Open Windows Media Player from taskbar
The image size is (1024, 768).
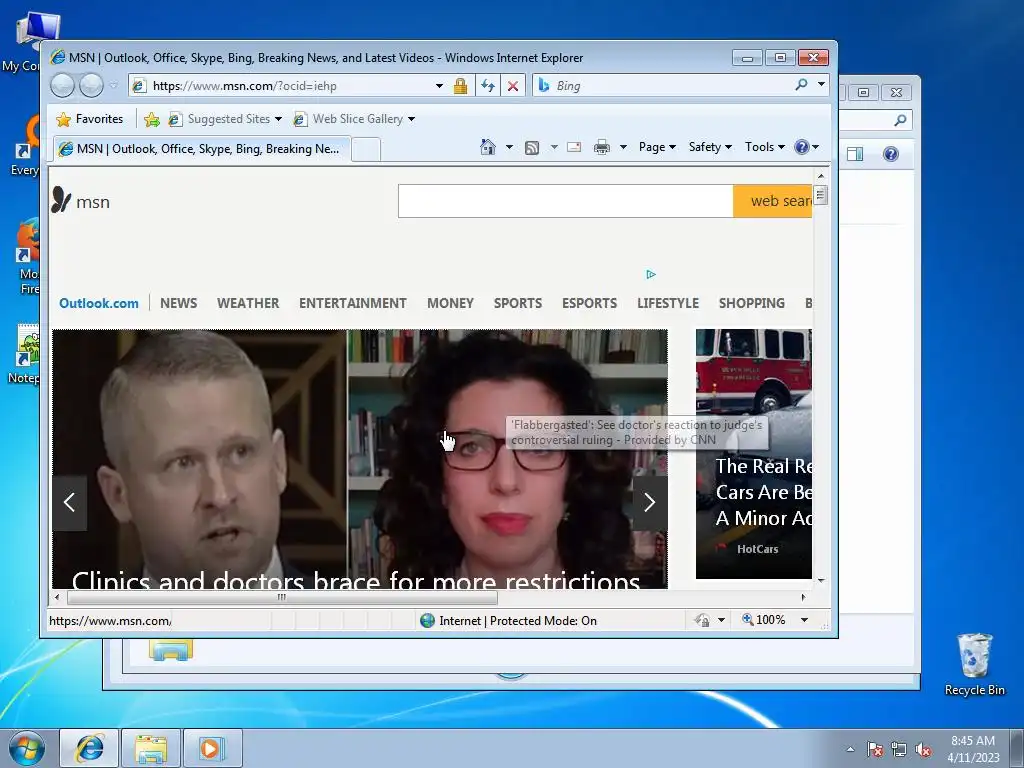(x=212, y=748)
